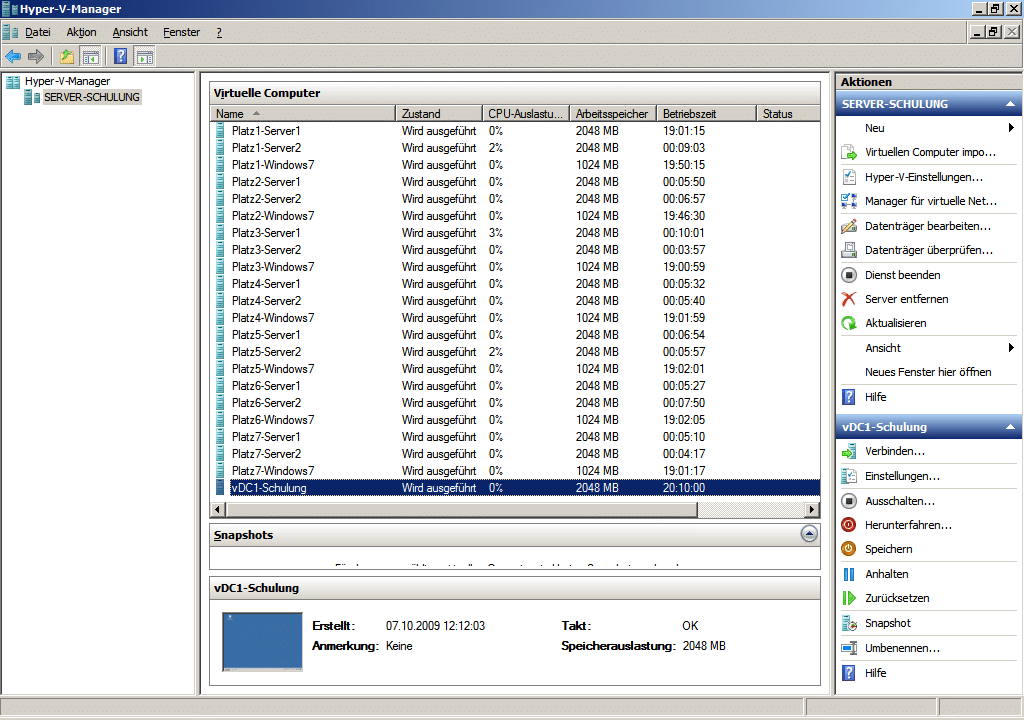Click Hilfe icon under vDC1-Schulung actions

pos(848,673)
